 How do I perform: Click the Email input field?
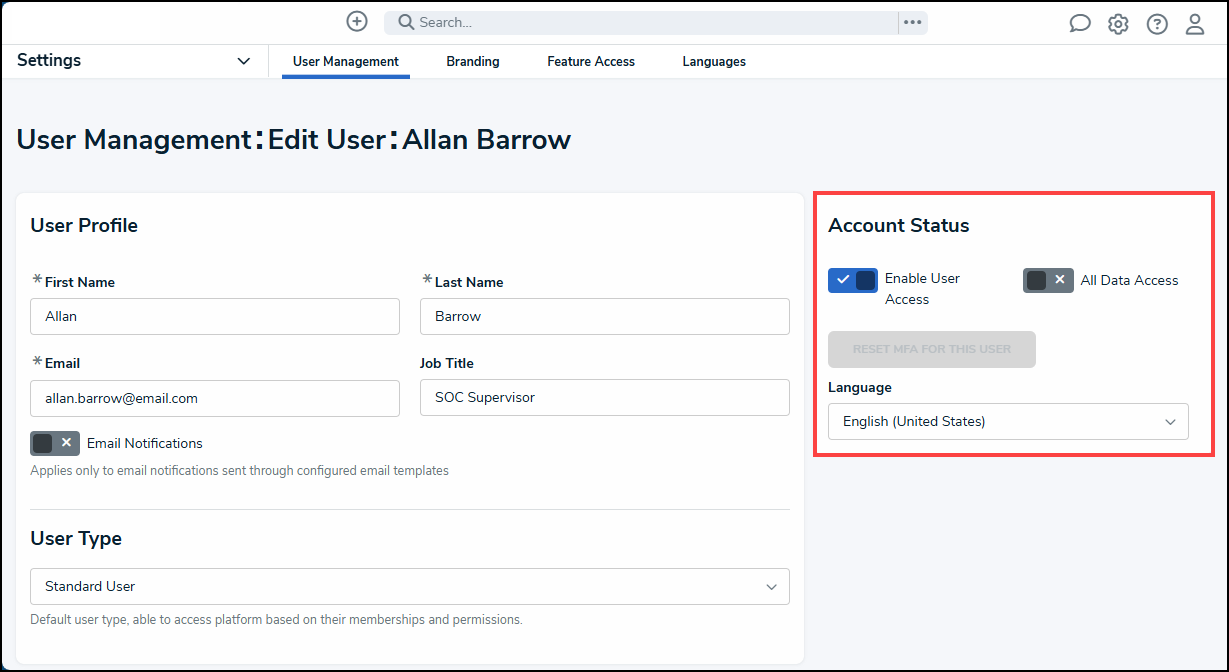(215, 398)
